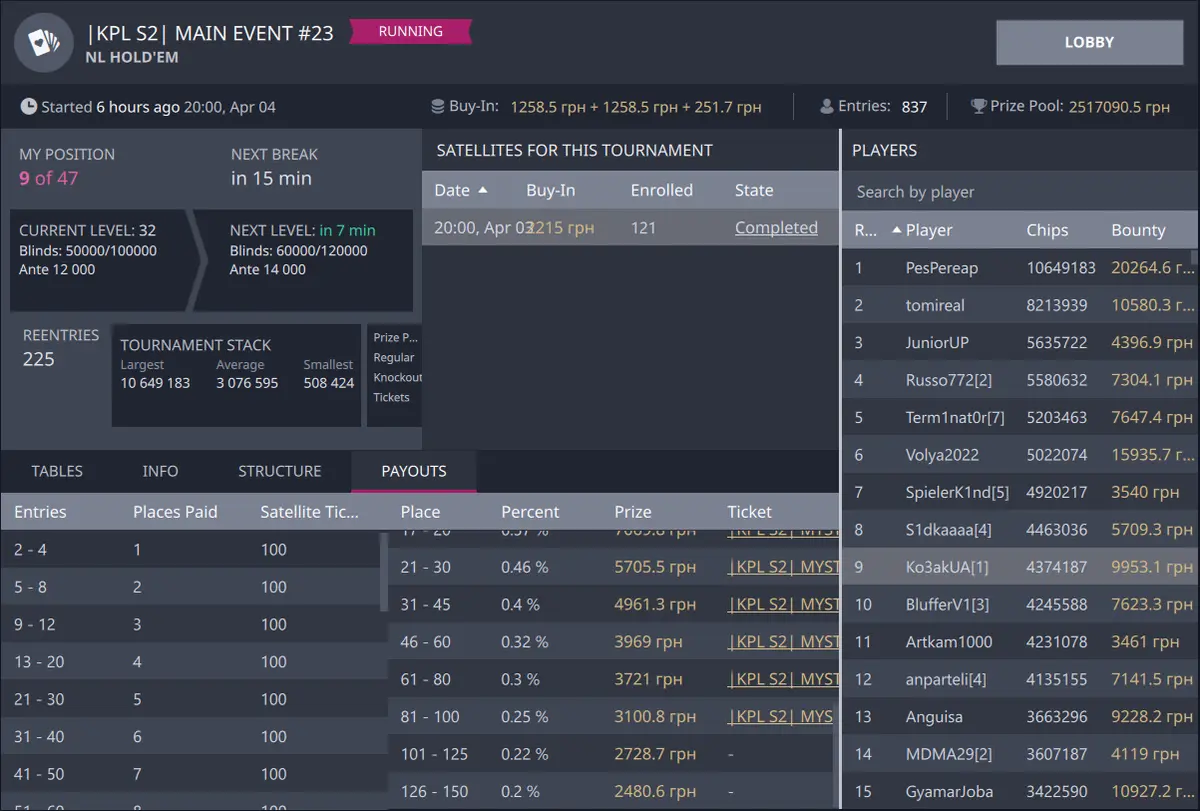Screen dimensions: 1200x811
Task: Return to the Lobby
Action: tap(1089, 43)
